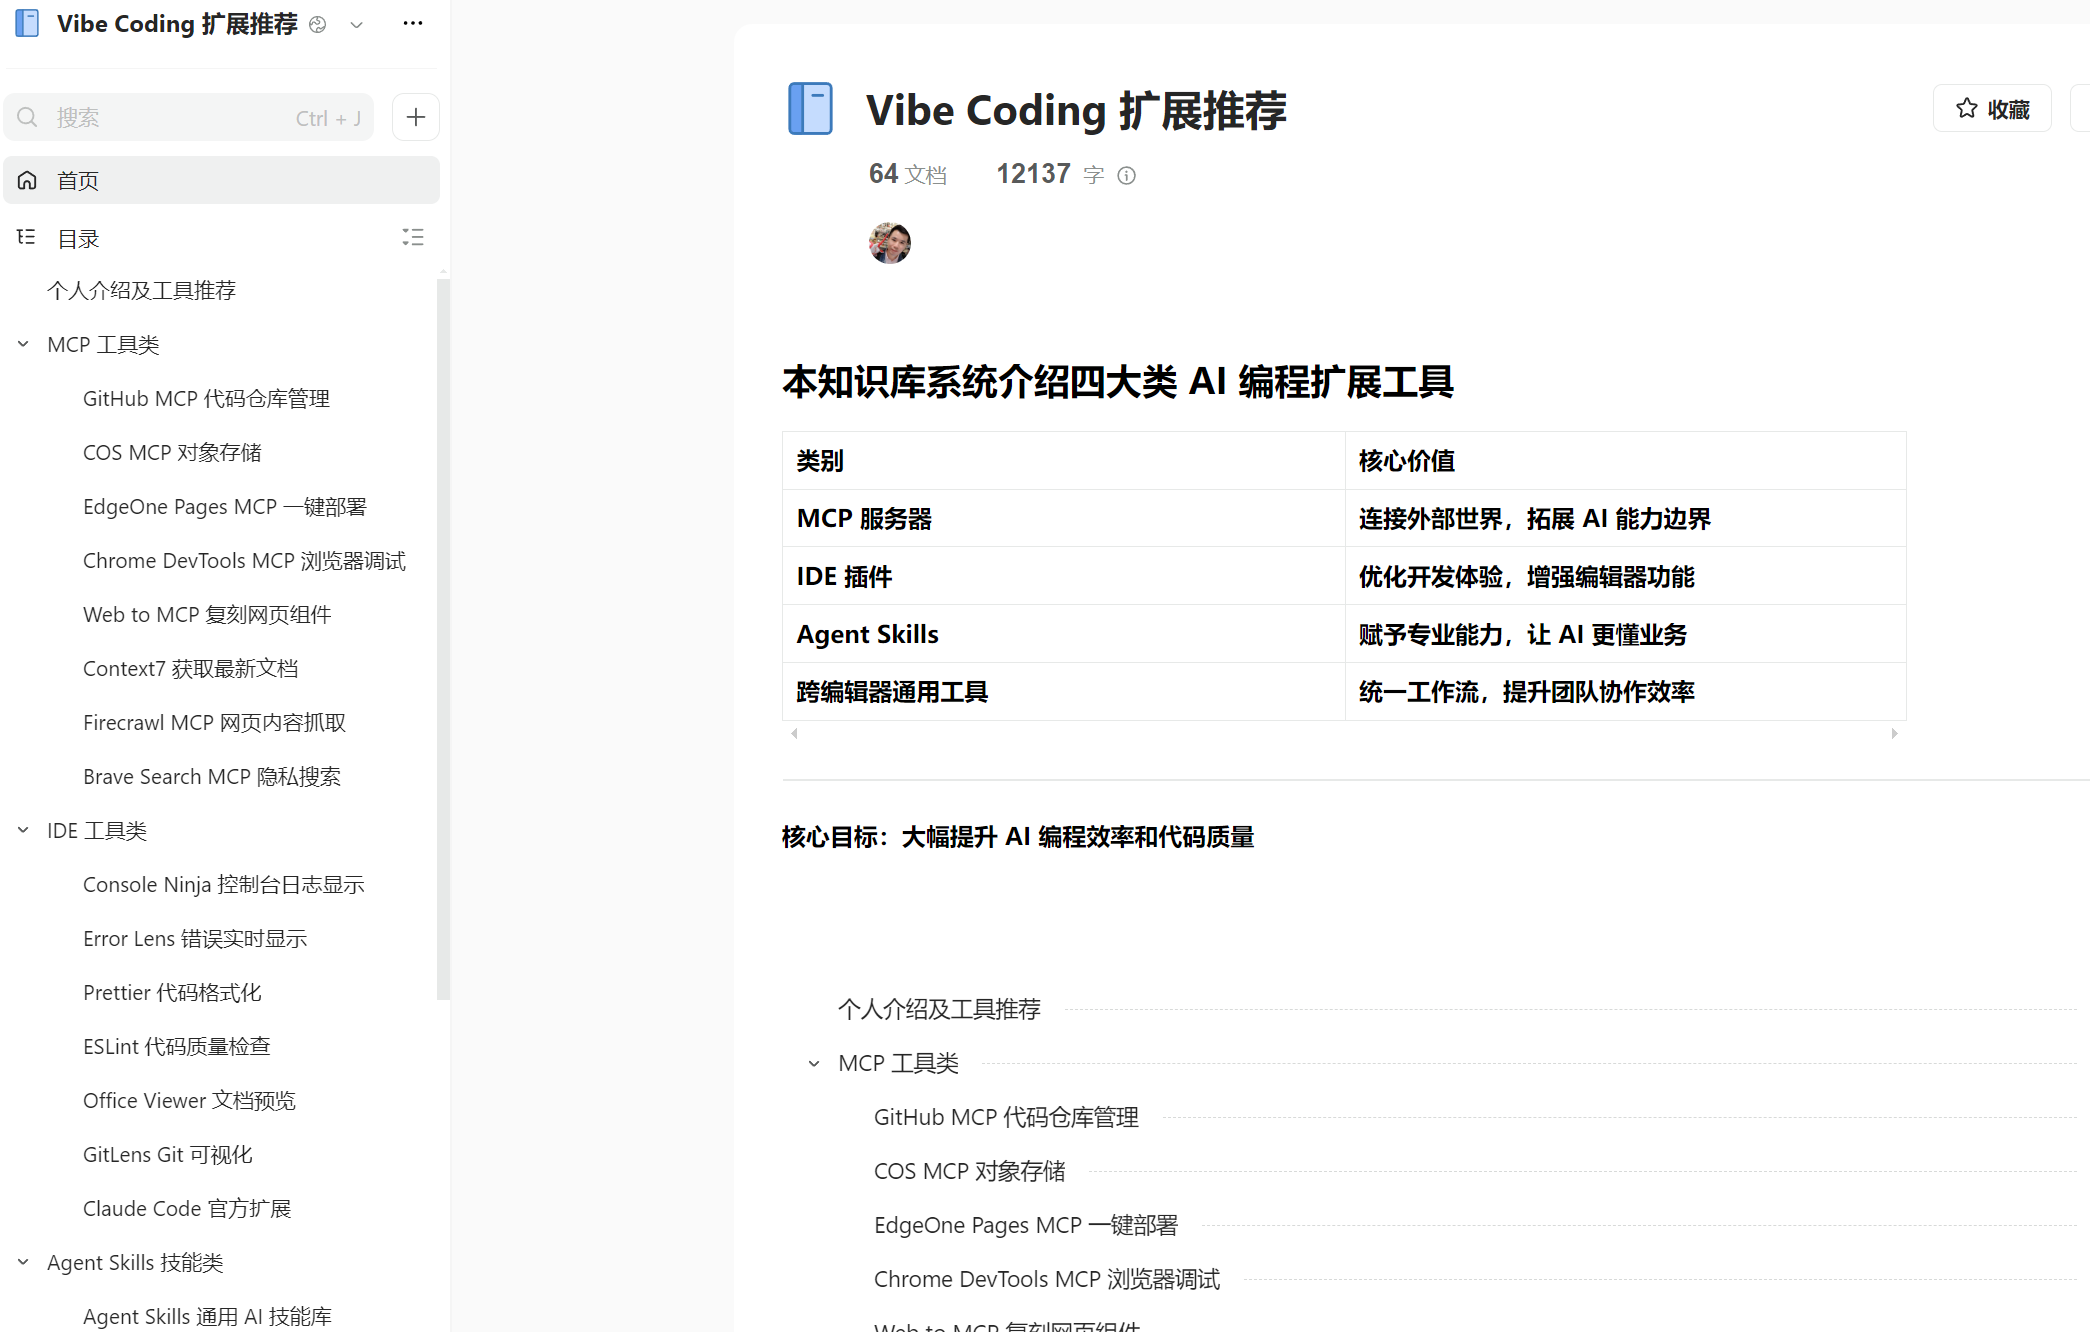Viewport: 2090px width, 1332px height.
Task: Open the dropdown chevron next to the sidebar title
Action: [x=356, y=25]
